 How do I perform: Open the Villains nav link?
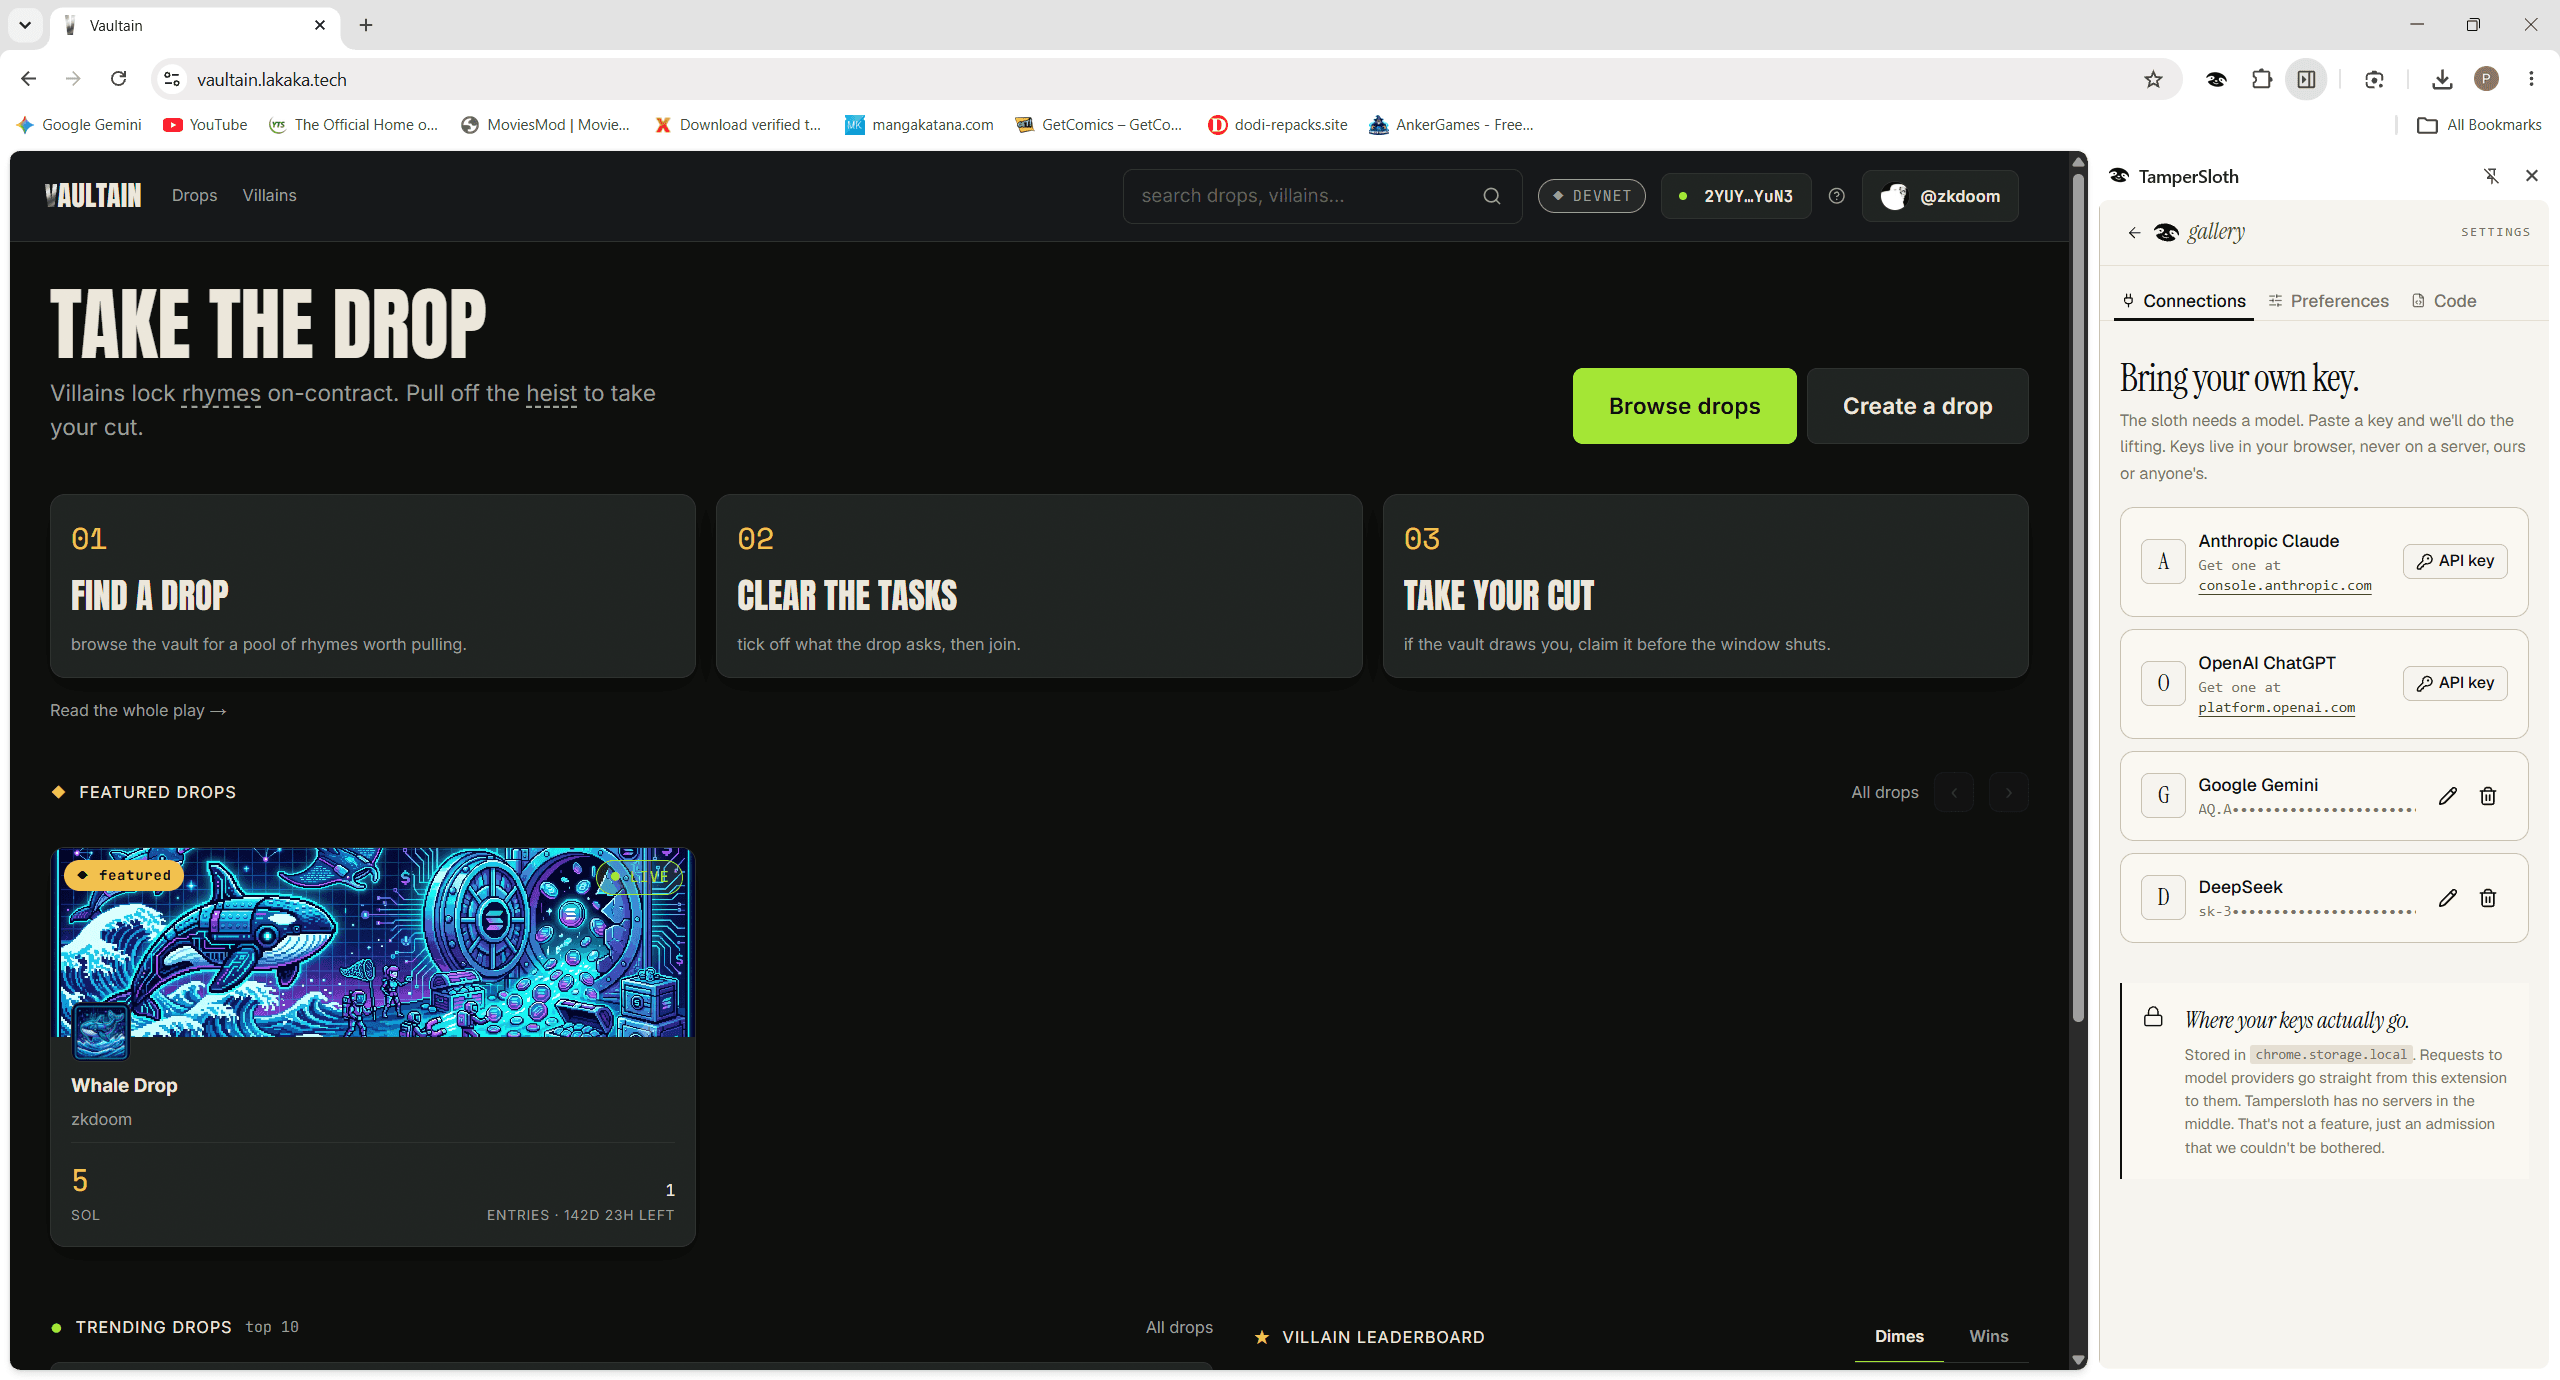point(269,196)
